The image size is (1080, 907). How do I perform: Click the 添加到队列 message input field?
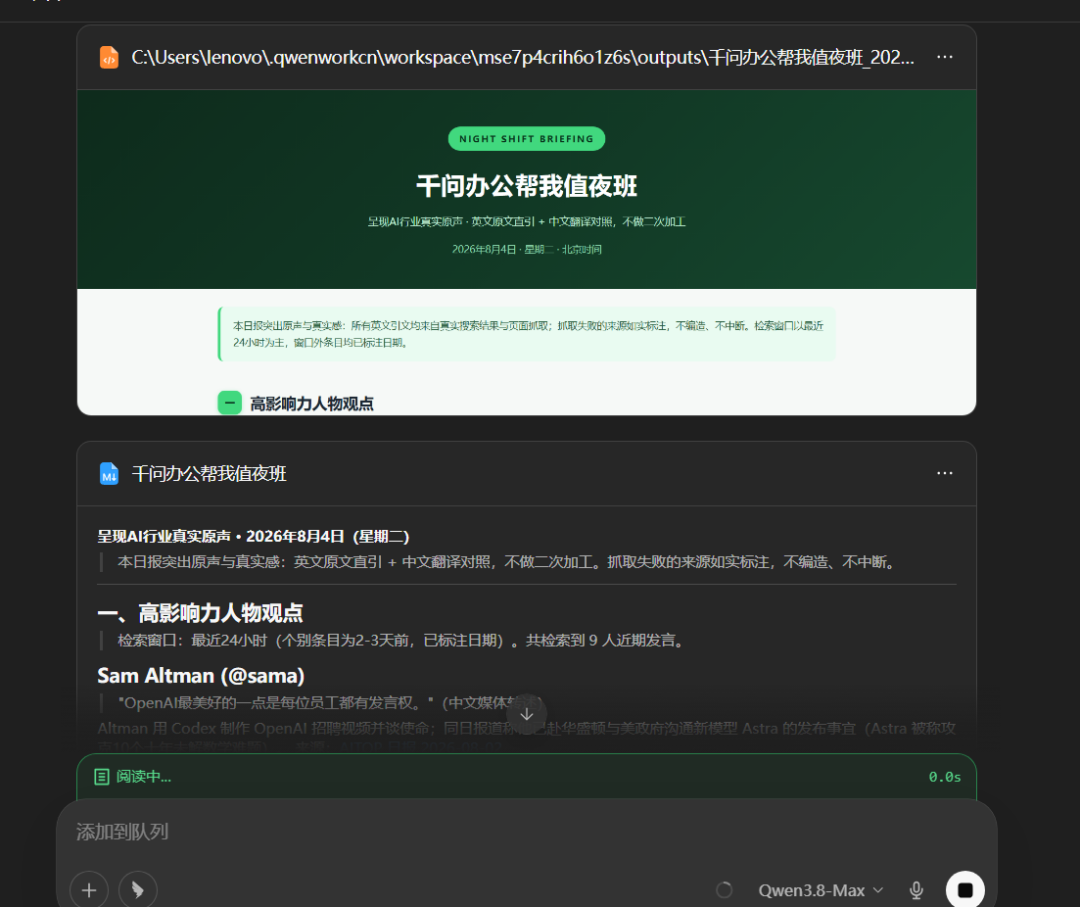click(x=526, y=832)
